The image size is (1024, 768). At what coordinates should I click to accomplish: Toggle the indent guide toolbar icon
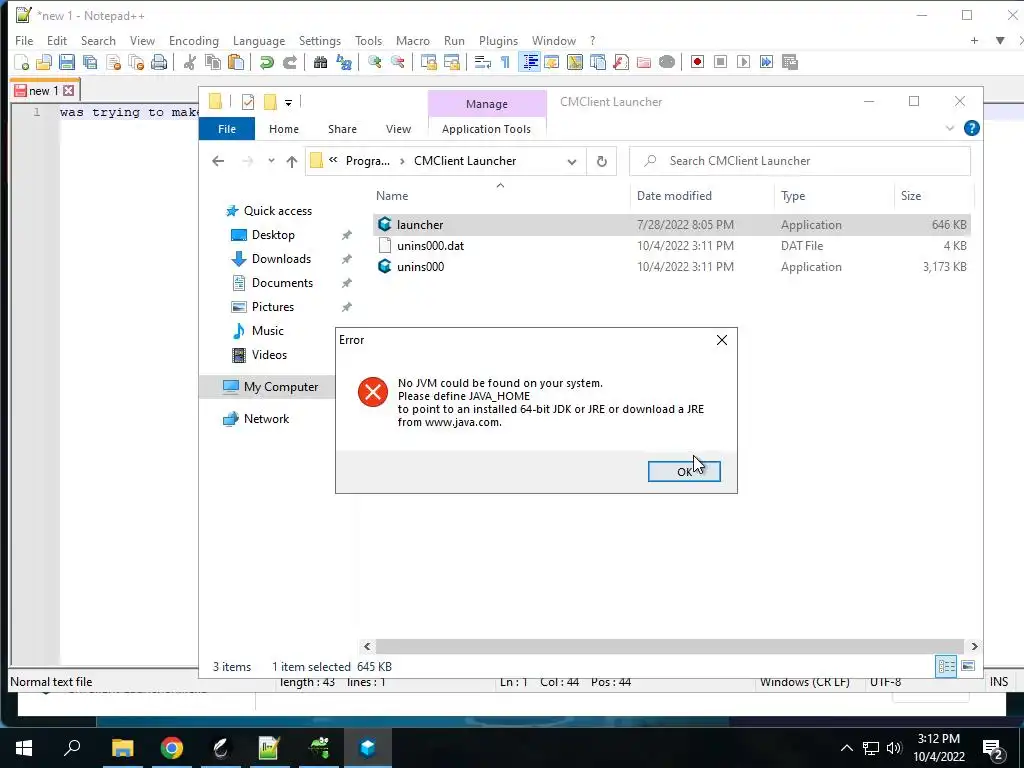click(x=530, y=62)
